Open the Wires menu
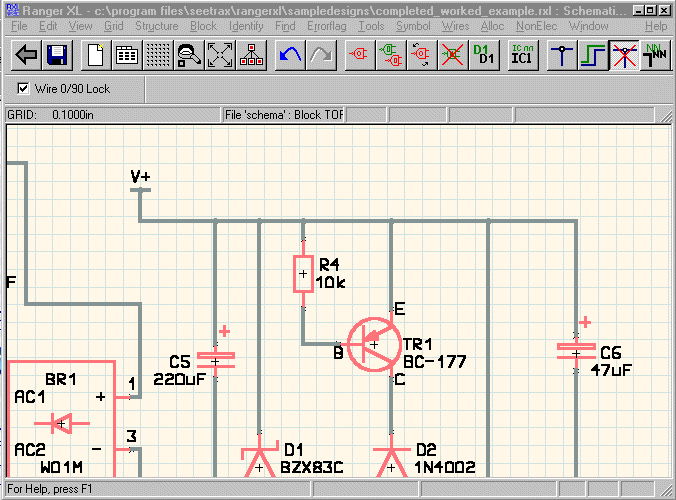Viewport: 676px width, 500px height. [x=455, y=26]
